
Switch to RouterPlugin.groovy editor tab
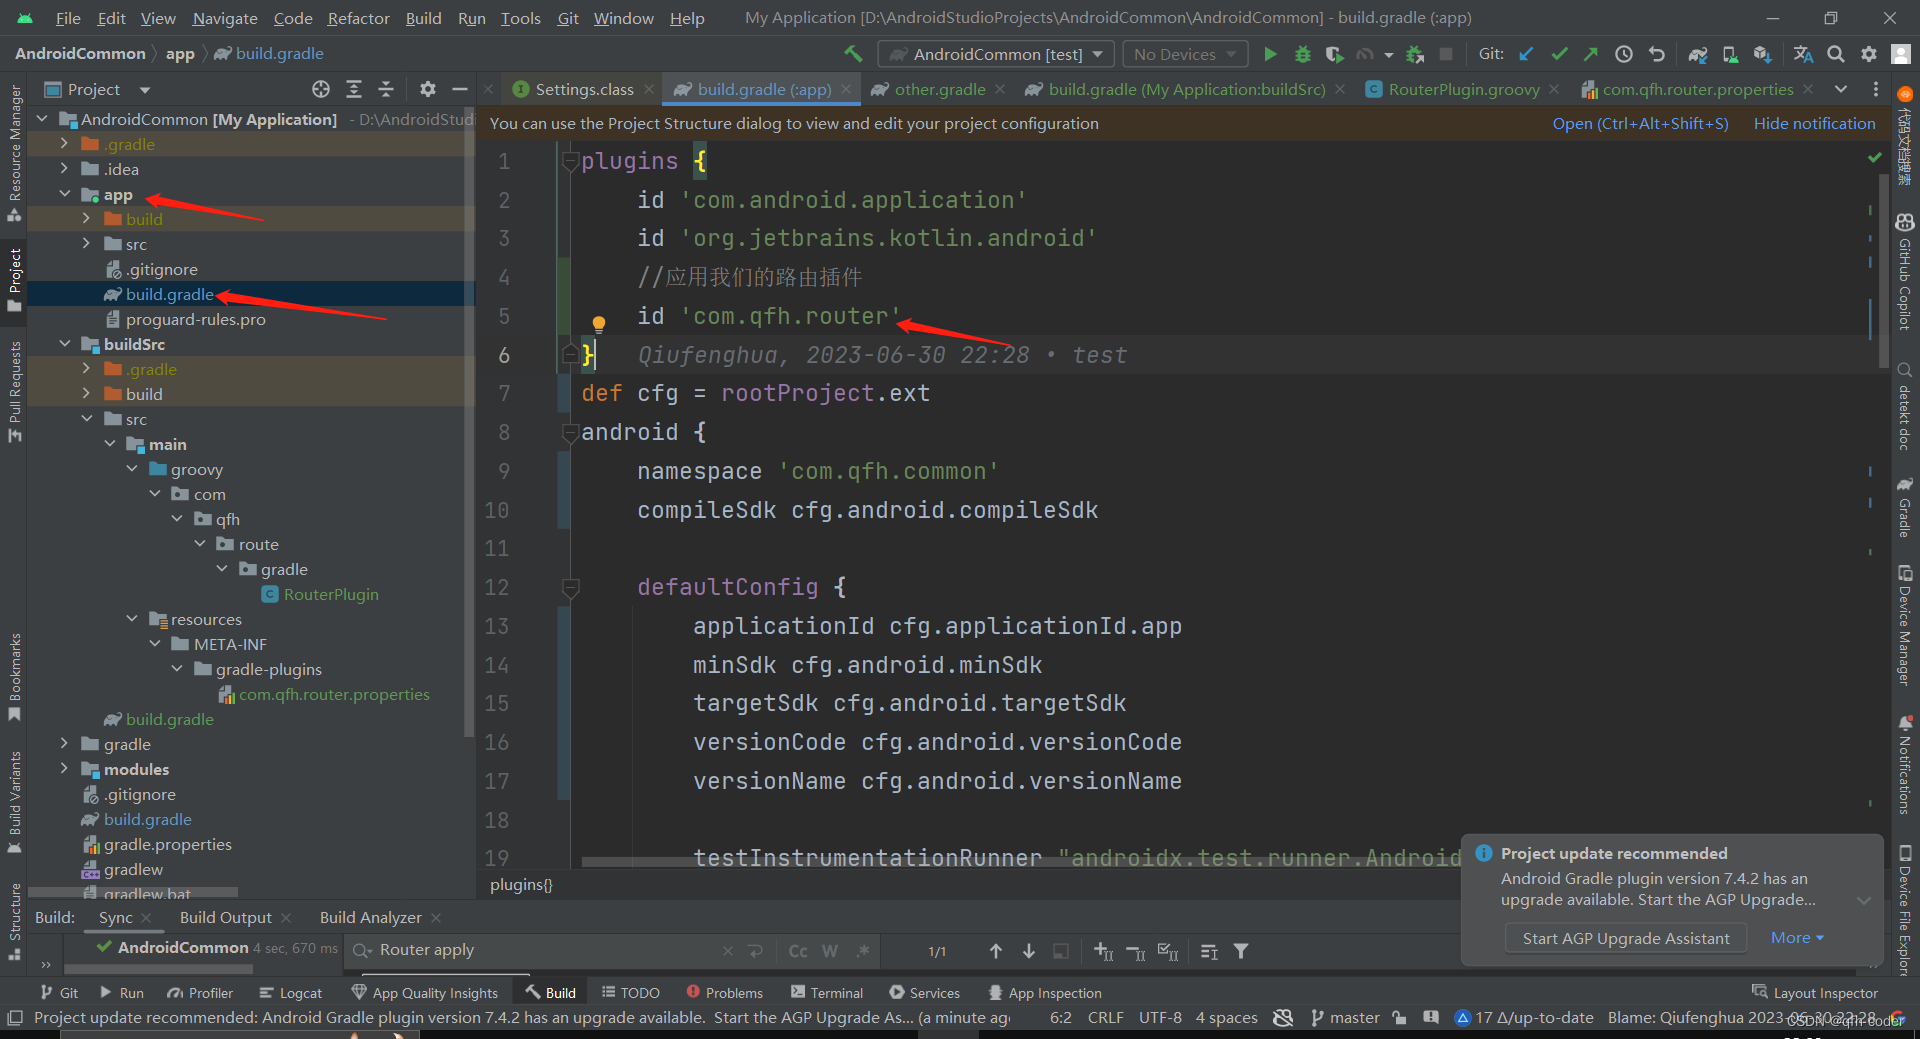pyautogui.click(x=1463, y=89)
